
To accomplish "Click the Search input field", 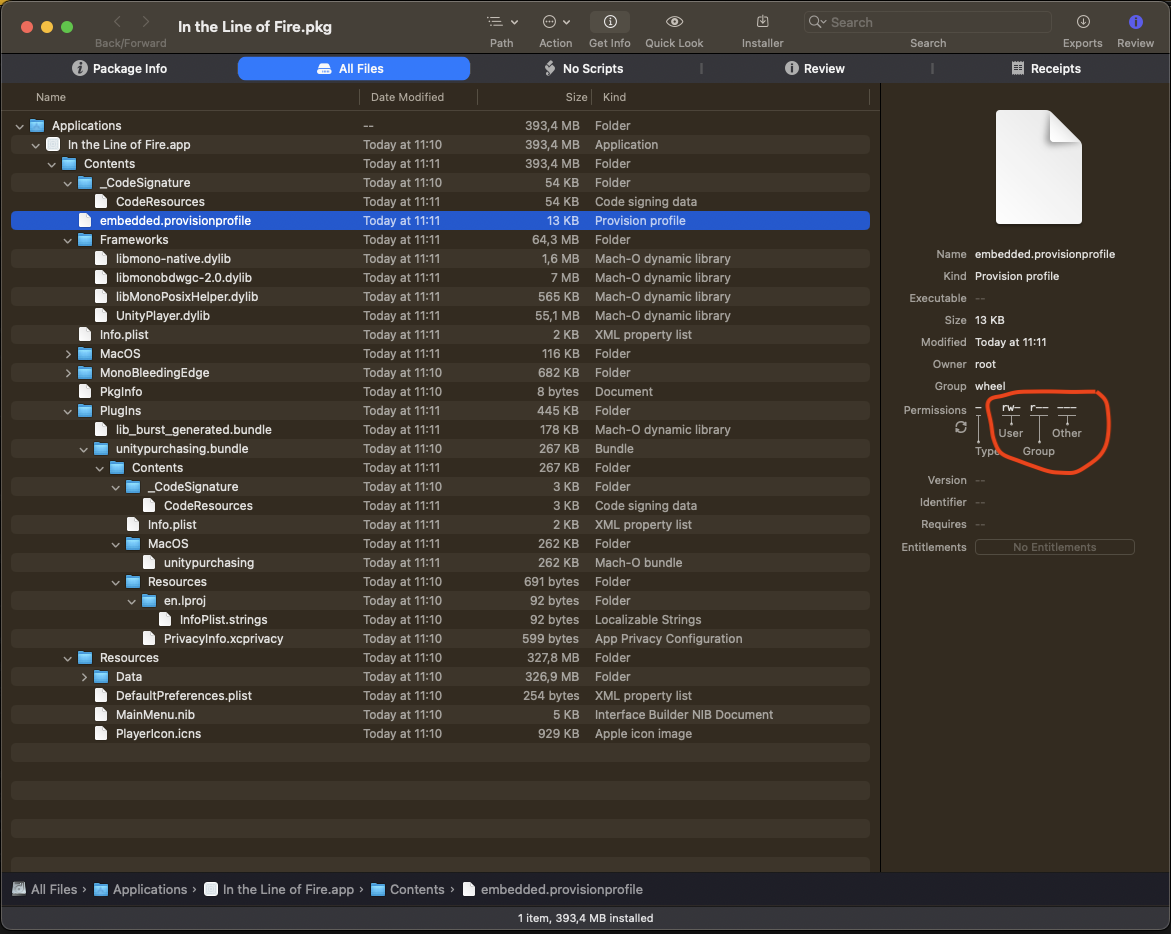I will coord(935,22).
